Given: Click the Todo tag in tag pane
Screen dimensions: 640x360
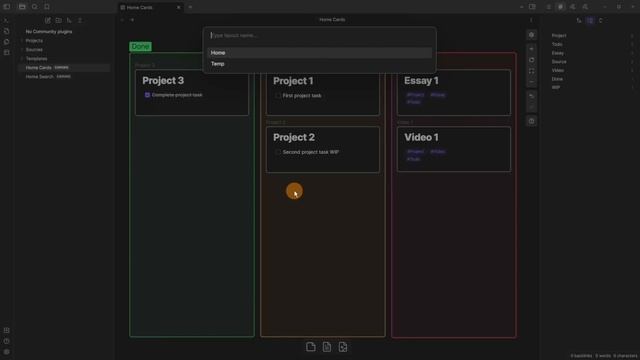Looking at the screenshot, I should (557, 44).
